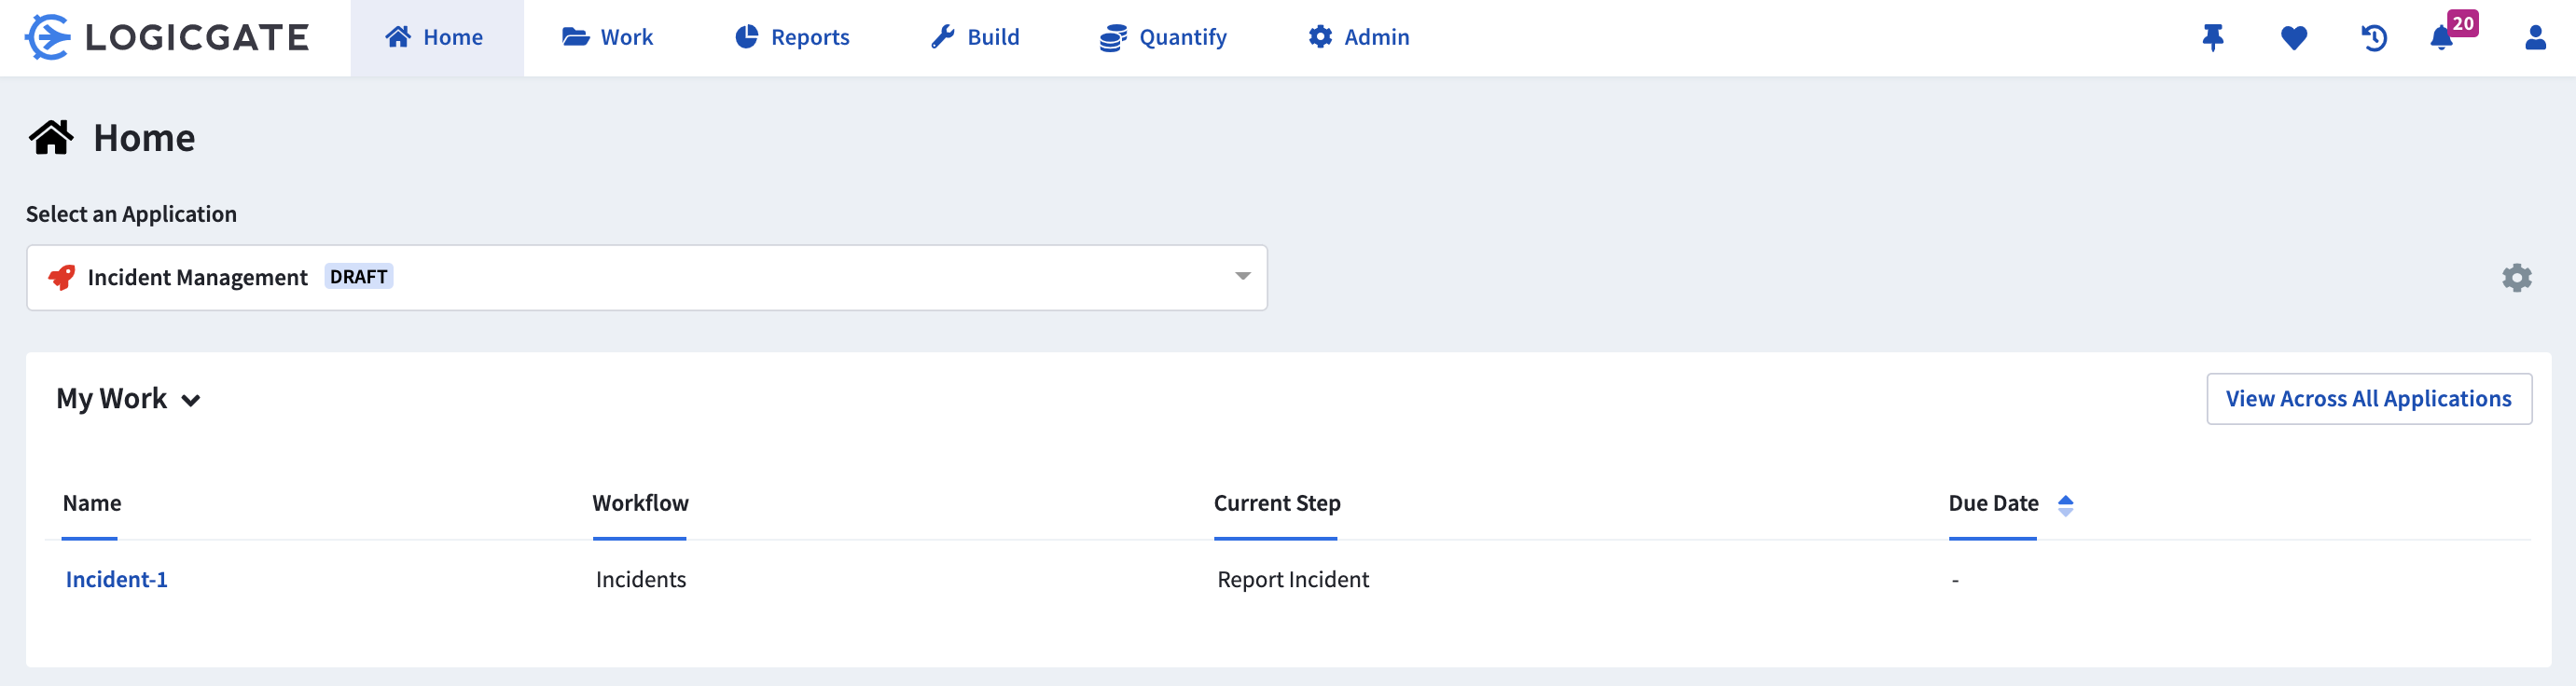Click the DRAFT badge
Viewport: 2576px width, 686px height.
[358, 276]
